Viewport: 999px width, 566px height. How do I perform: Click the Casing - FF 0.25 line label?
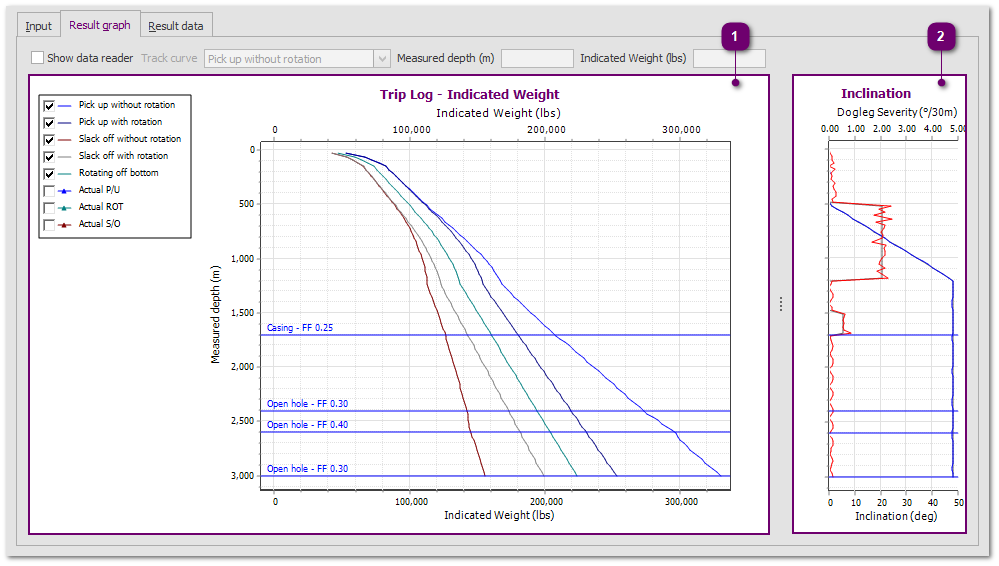pyautogui.click(x=300, y=328)
